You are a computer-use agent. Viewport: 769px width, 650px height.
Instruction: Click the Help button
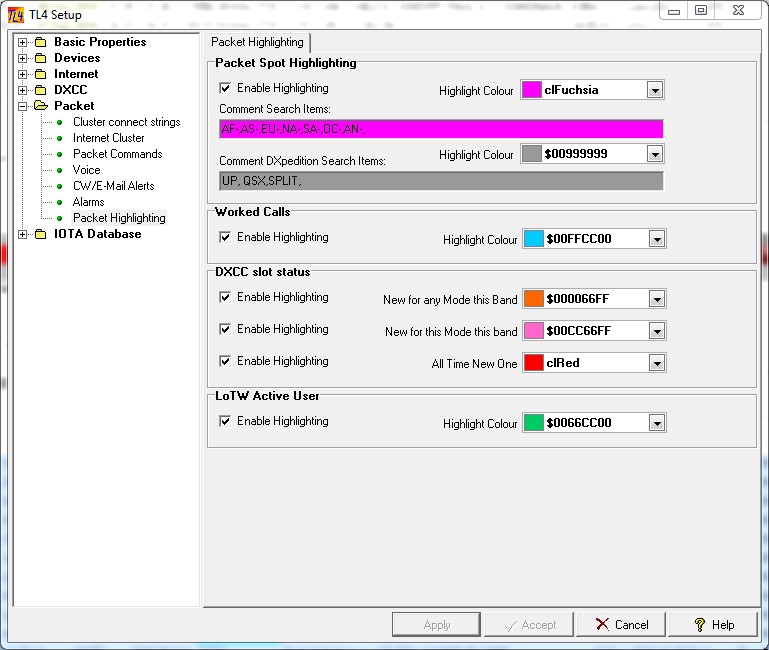714,625
